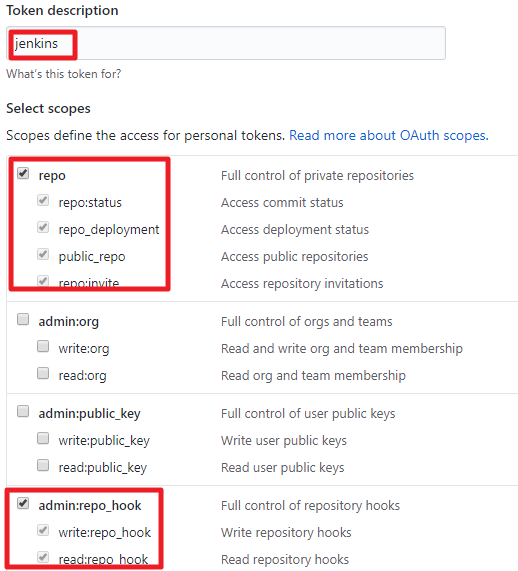This screenshot has height=571, width=518.
Task: Toggle the read:repo_hook checkbox
Action: click(43, 557)
